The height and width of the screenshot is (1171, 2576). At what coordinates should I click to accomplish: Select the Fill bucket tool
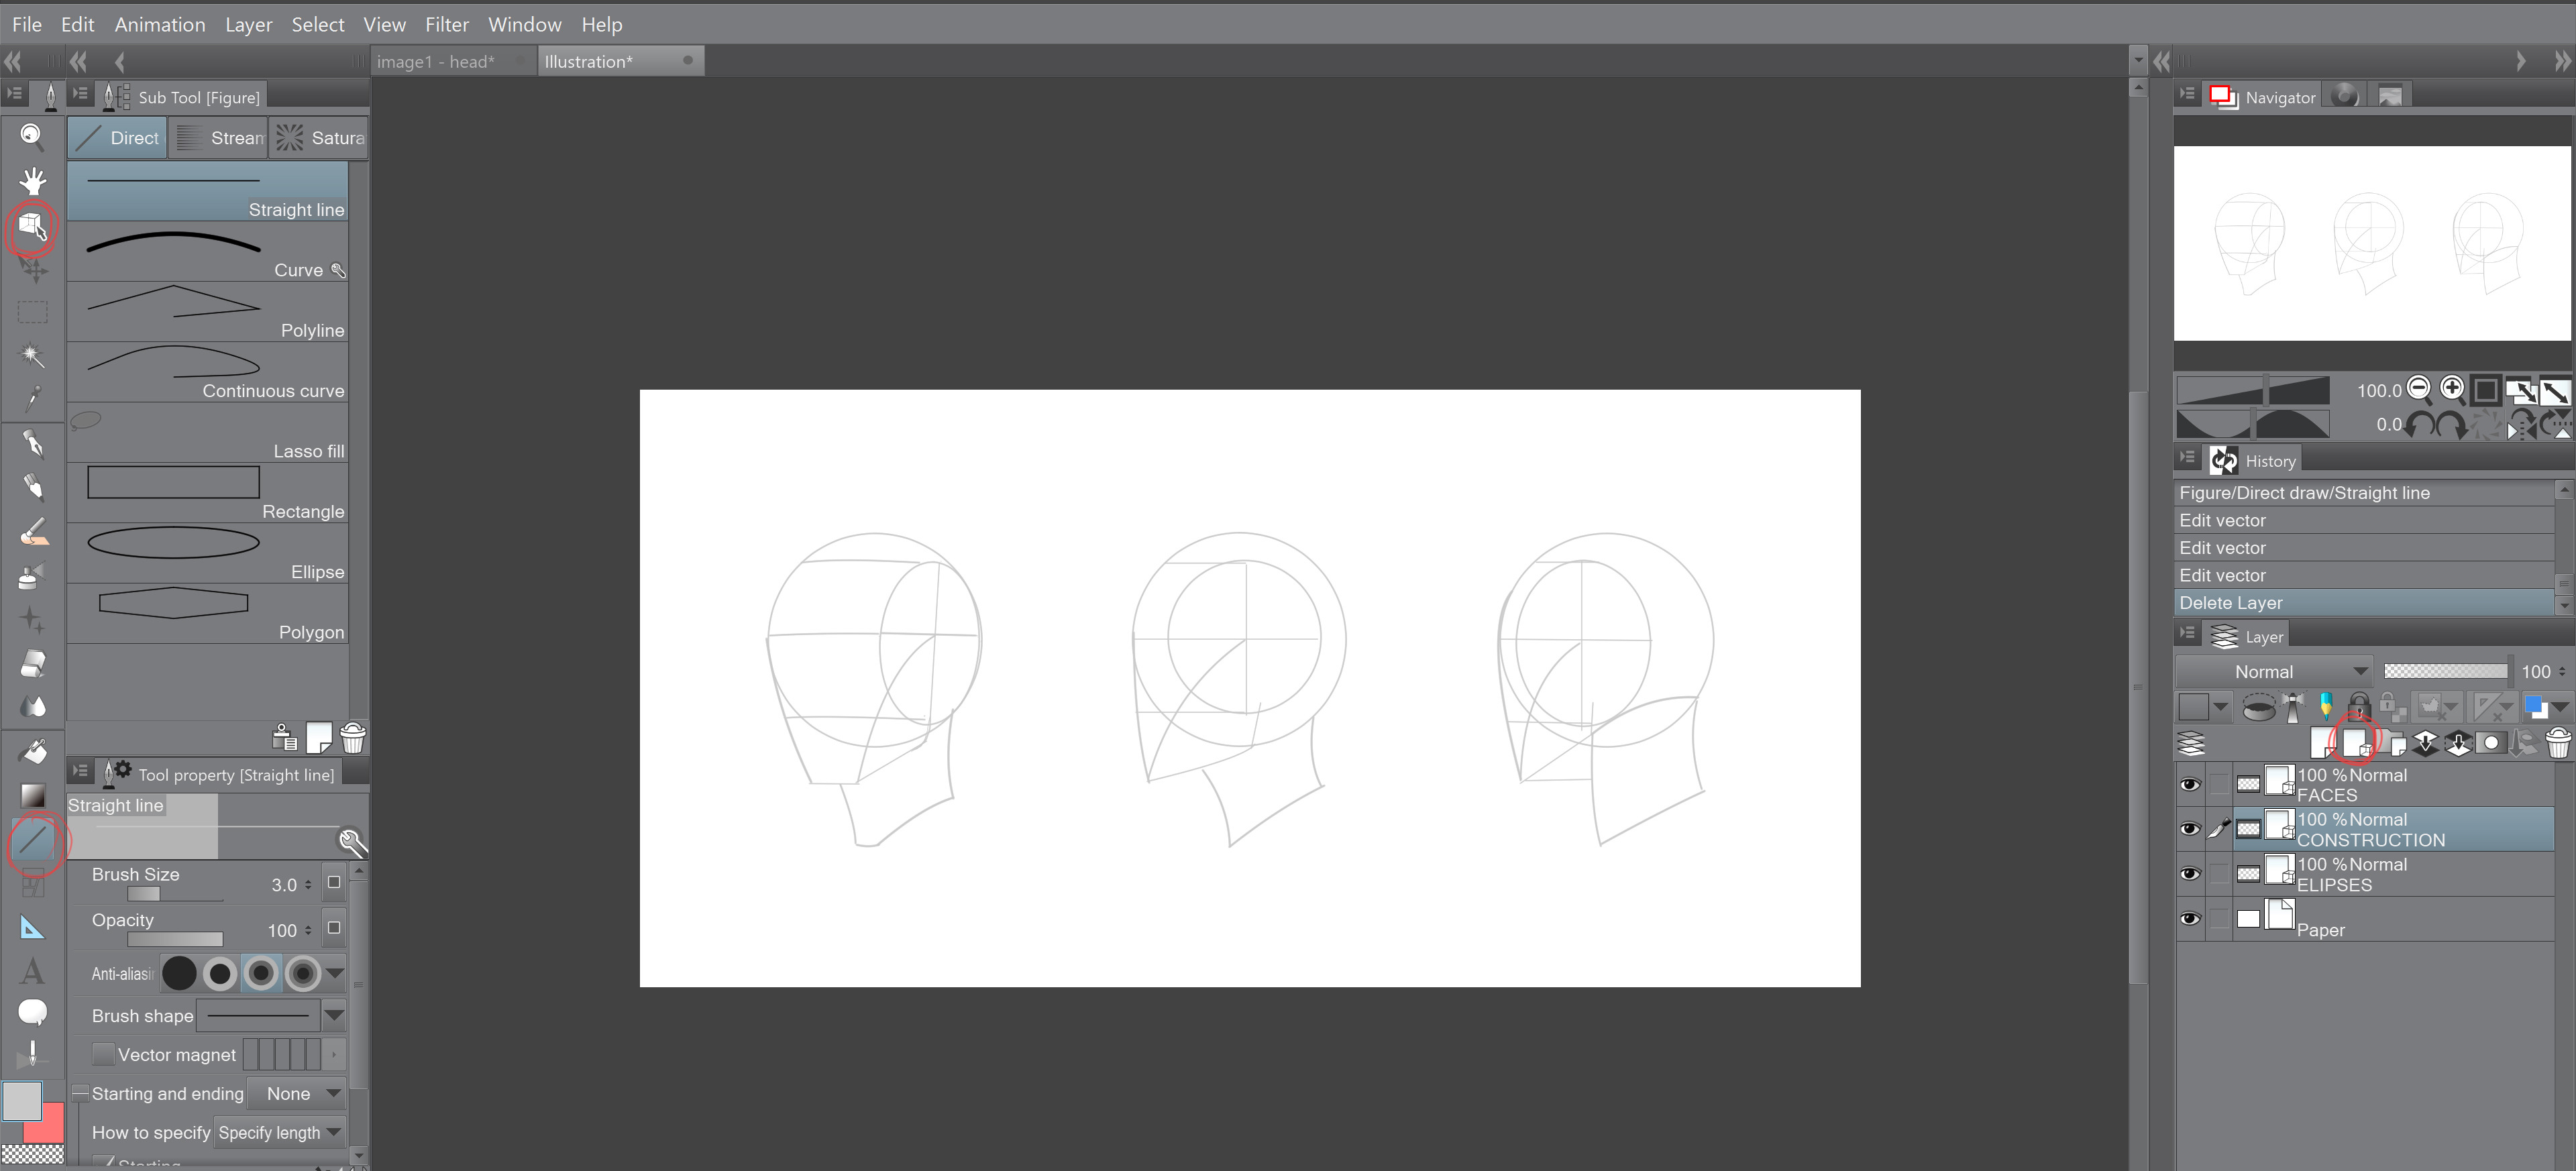tap(32, 750)
